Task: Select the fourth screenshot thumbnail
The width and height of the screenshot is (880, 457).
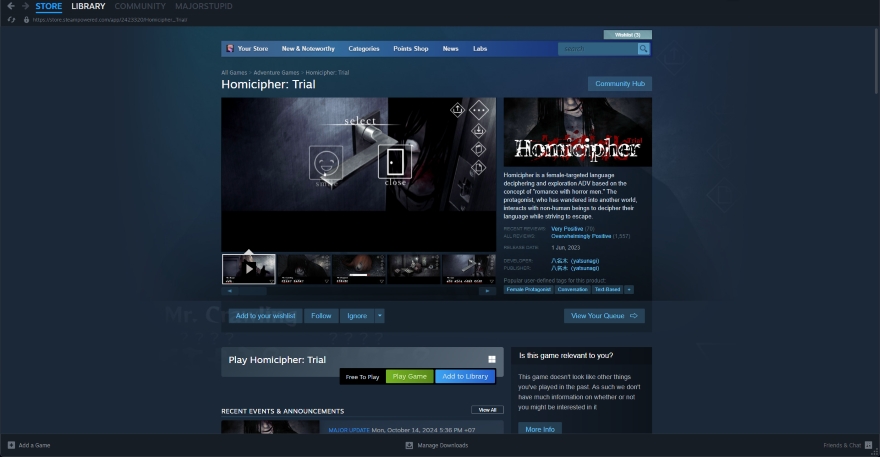Action: pyautogui.click(x=414, y=269)
